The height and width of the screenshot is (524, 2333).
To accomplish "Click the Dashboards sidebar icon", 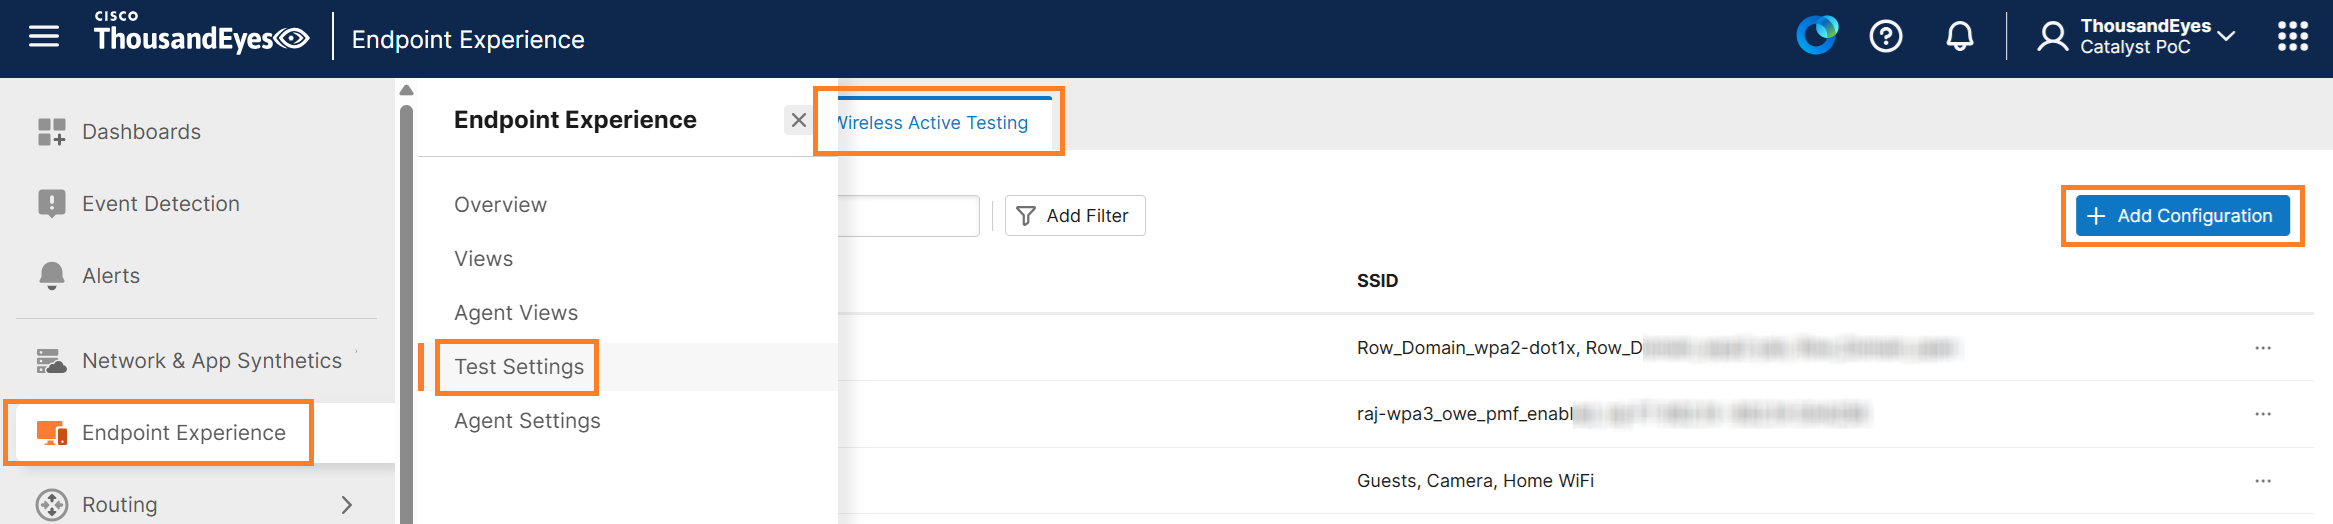I will (51, 132).
